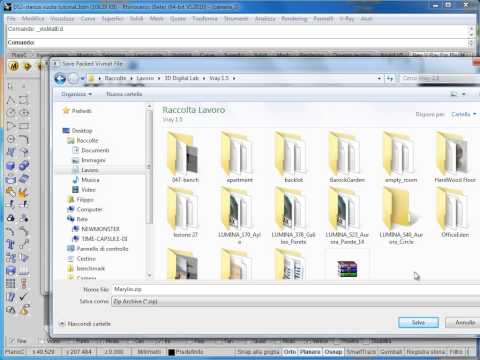Viewport: 480px width, 360px height.
Task: Select the Polyline tool in Rhino toolbar
Action: (x=11, y=100)
